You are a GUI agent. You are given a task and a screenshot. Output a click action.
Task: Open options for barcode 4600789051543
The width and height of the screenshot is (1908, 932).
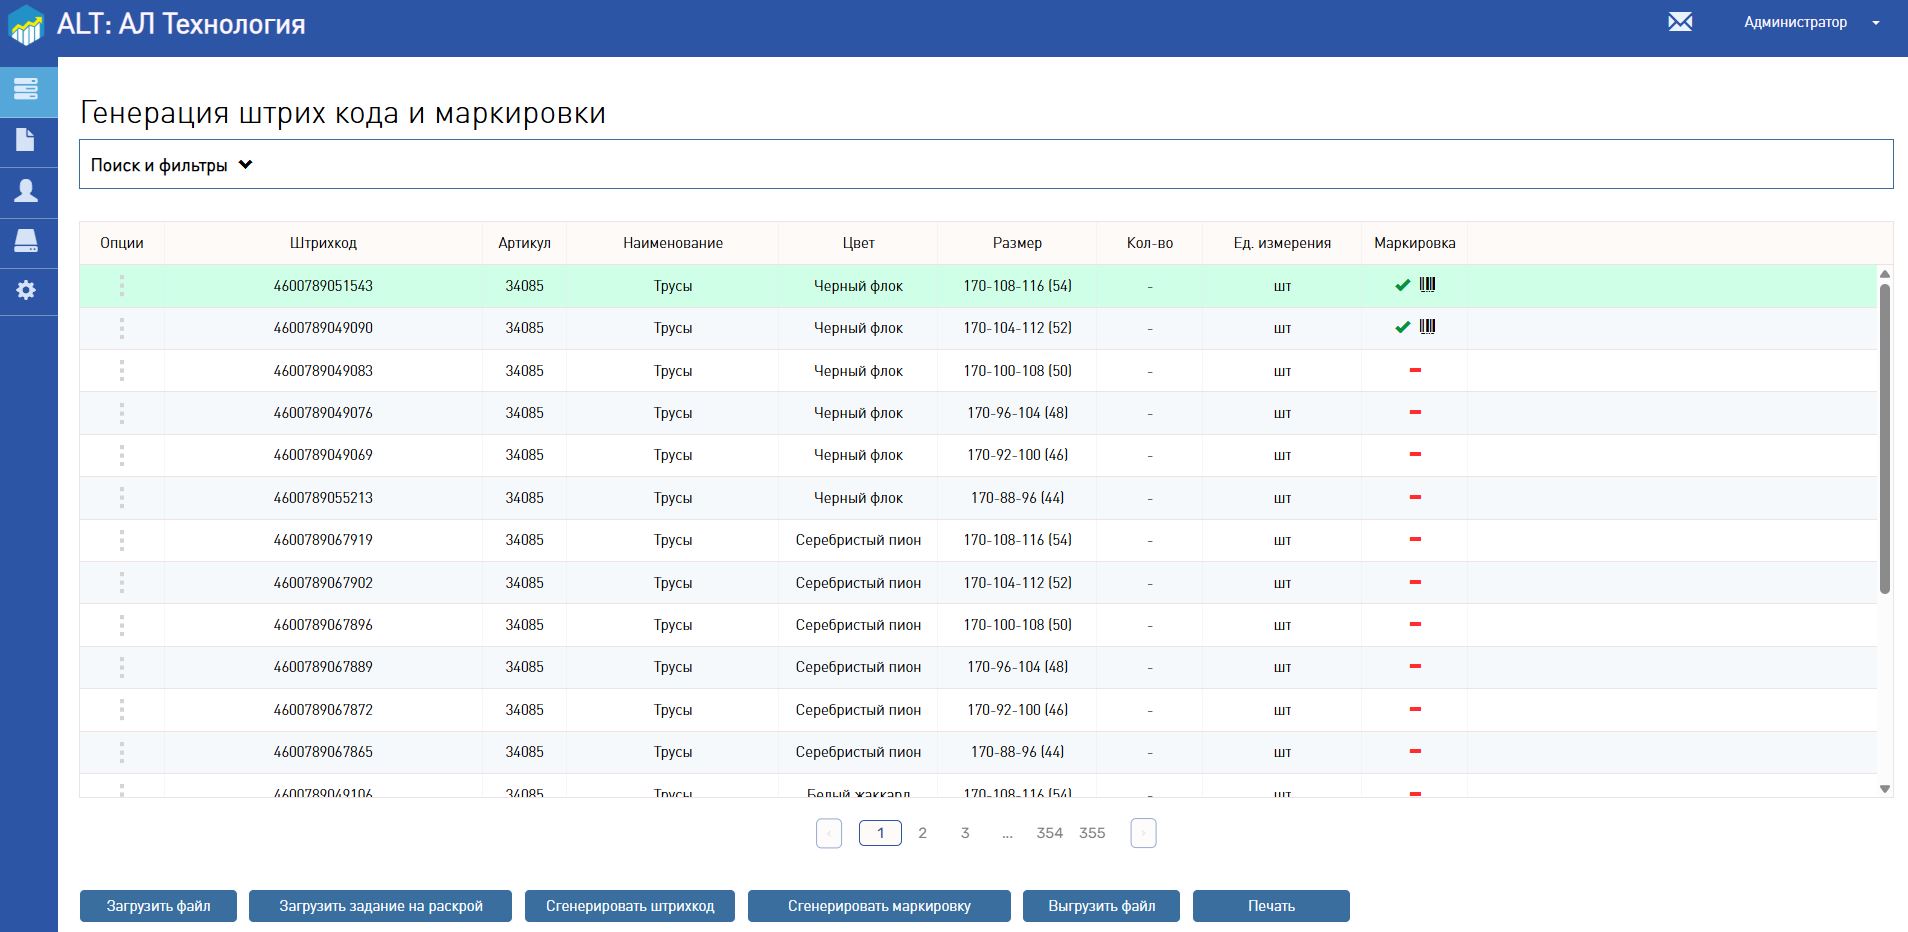[122, 286]
